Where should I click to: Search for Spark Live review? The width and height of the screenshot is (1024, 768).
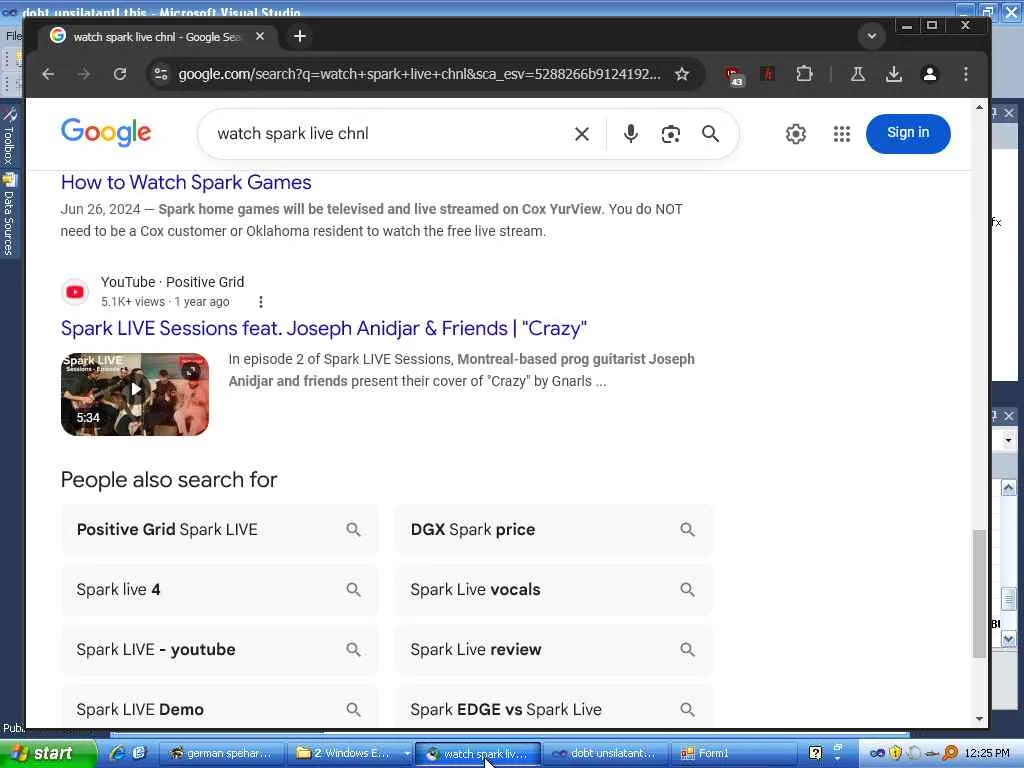(554, 650)
